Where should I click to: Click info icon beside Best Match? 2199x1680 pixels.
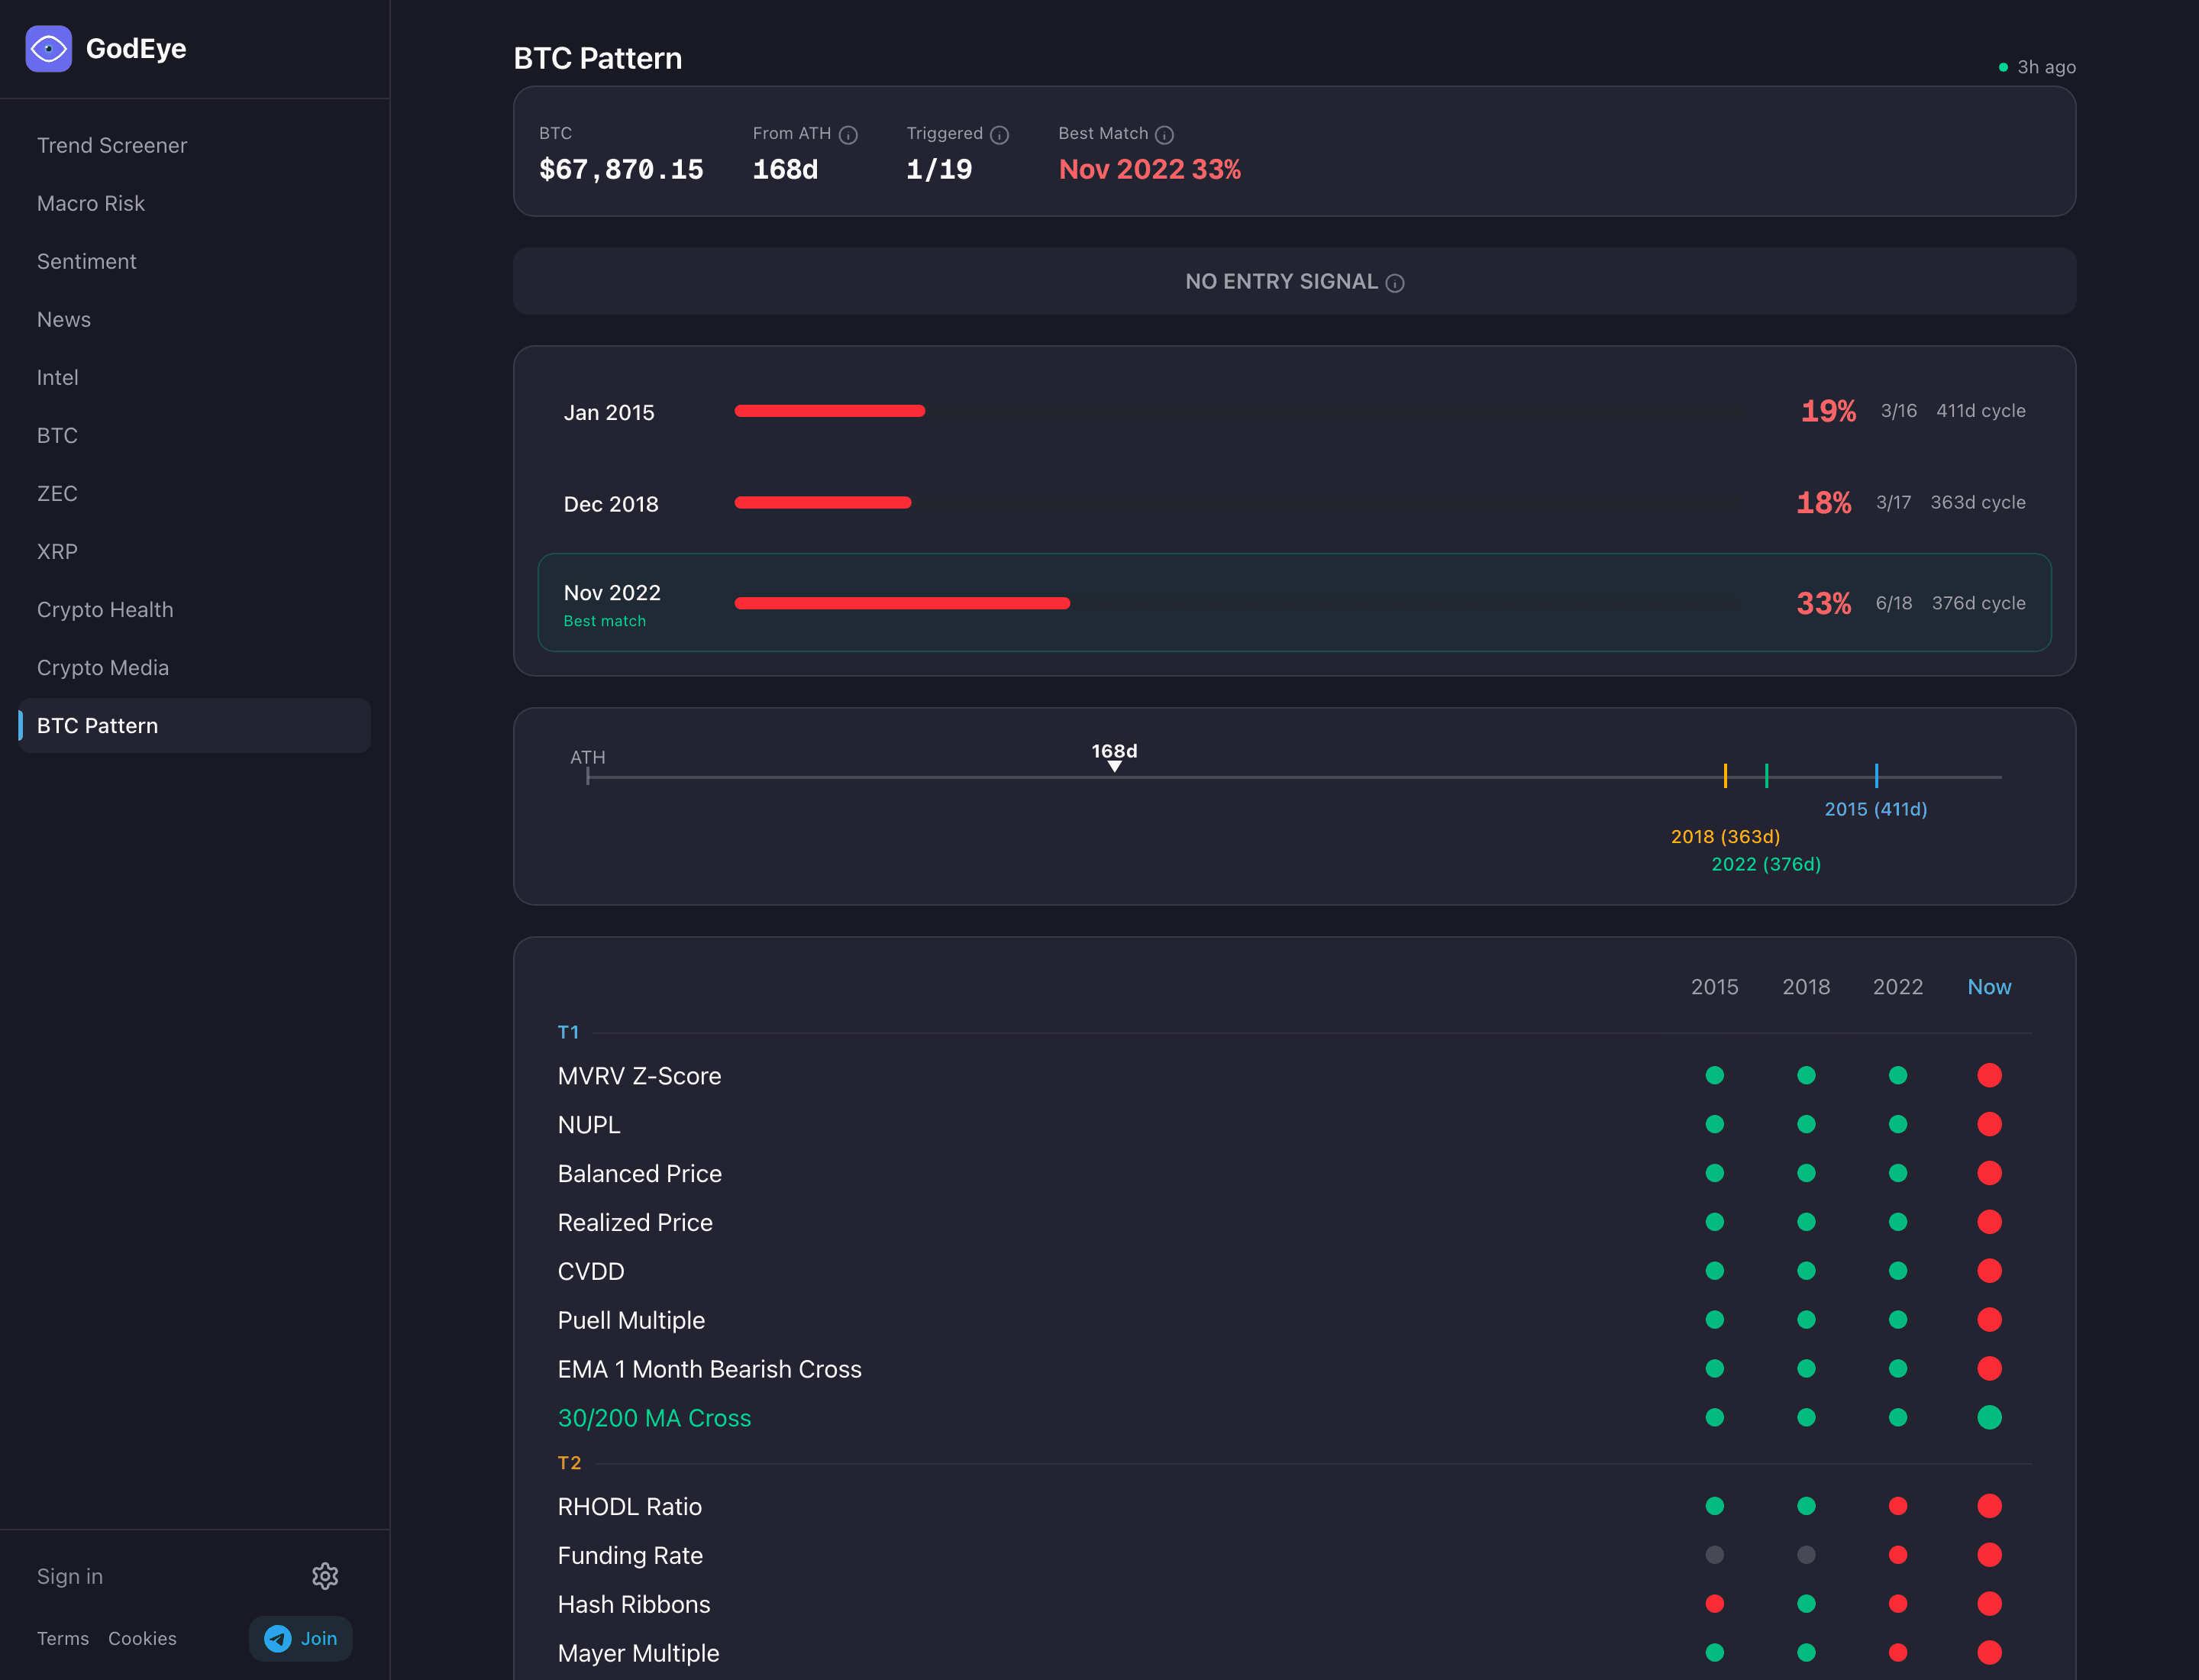tap(1164, 135)
